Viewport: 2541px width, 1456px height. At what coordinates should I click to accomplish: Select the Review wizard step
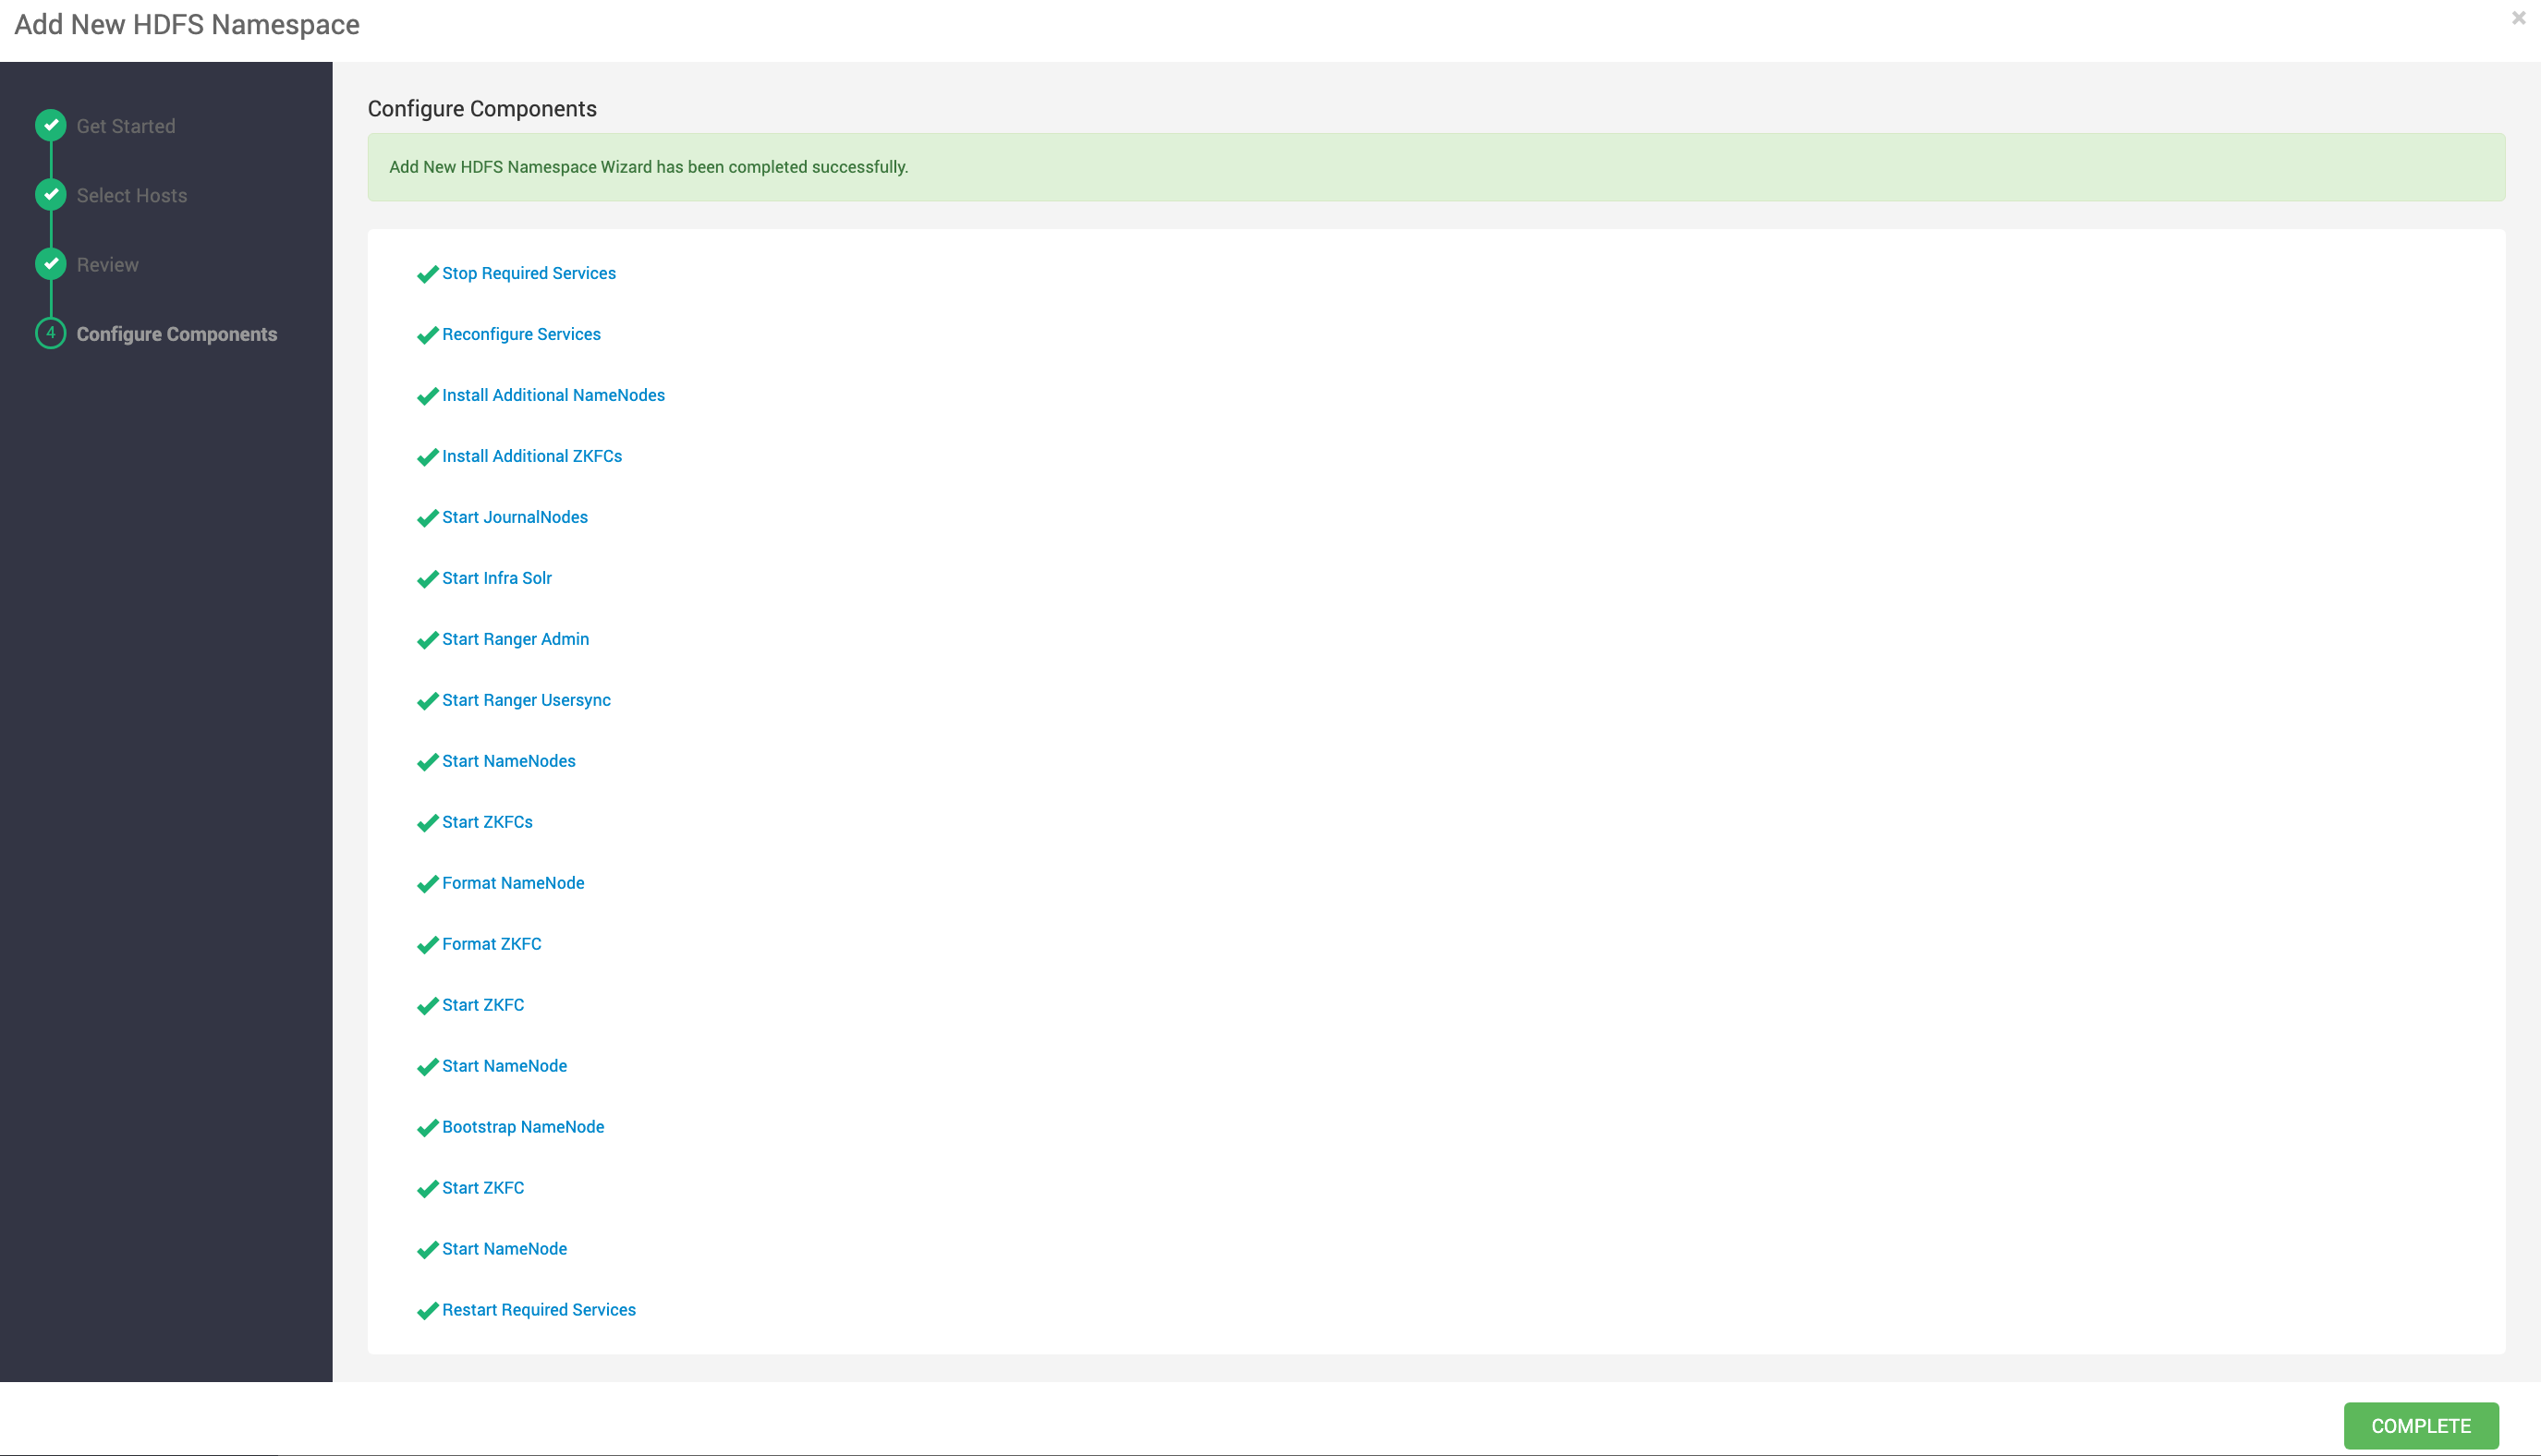[x=108, y=265]
